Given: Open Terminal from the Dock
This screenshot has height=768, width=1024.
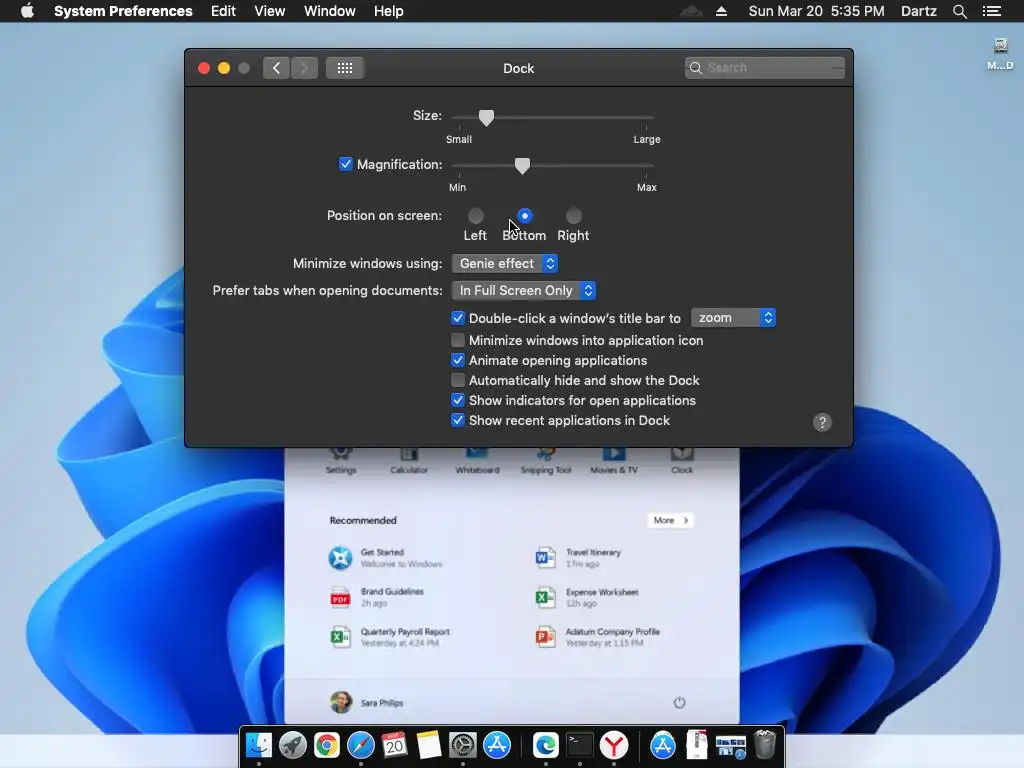Looking at the screenshot, I should click(x=579, y=745).
